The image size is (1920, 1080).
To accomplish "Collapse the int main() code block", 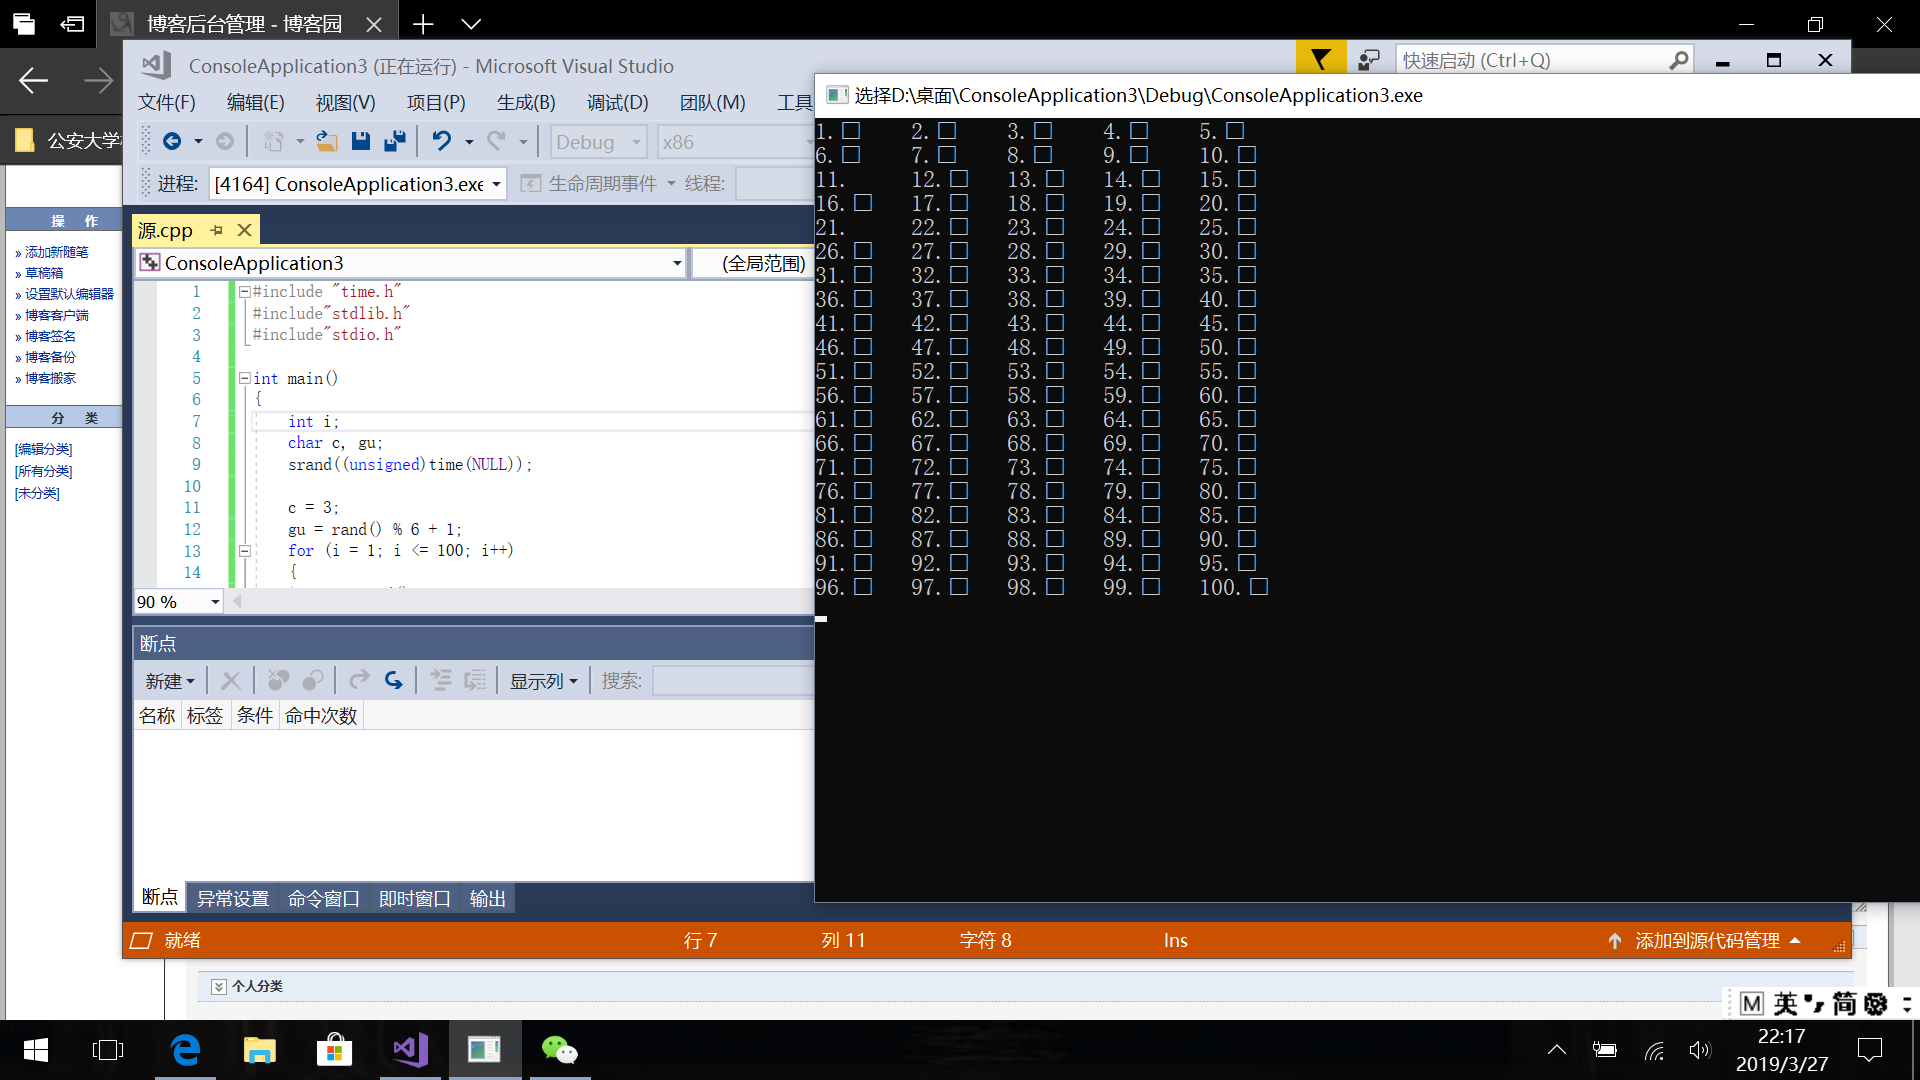I will pos(244,378).
